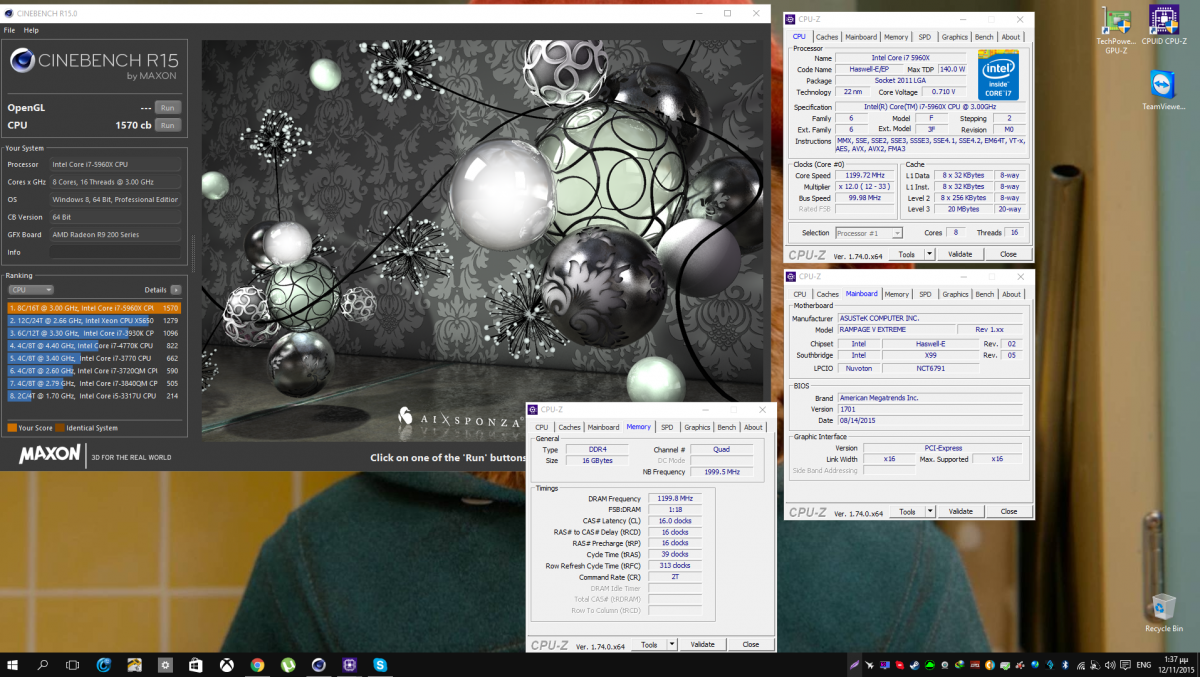Open Skype from the taskbar
1200x677 pixels.
coord(380,665)
